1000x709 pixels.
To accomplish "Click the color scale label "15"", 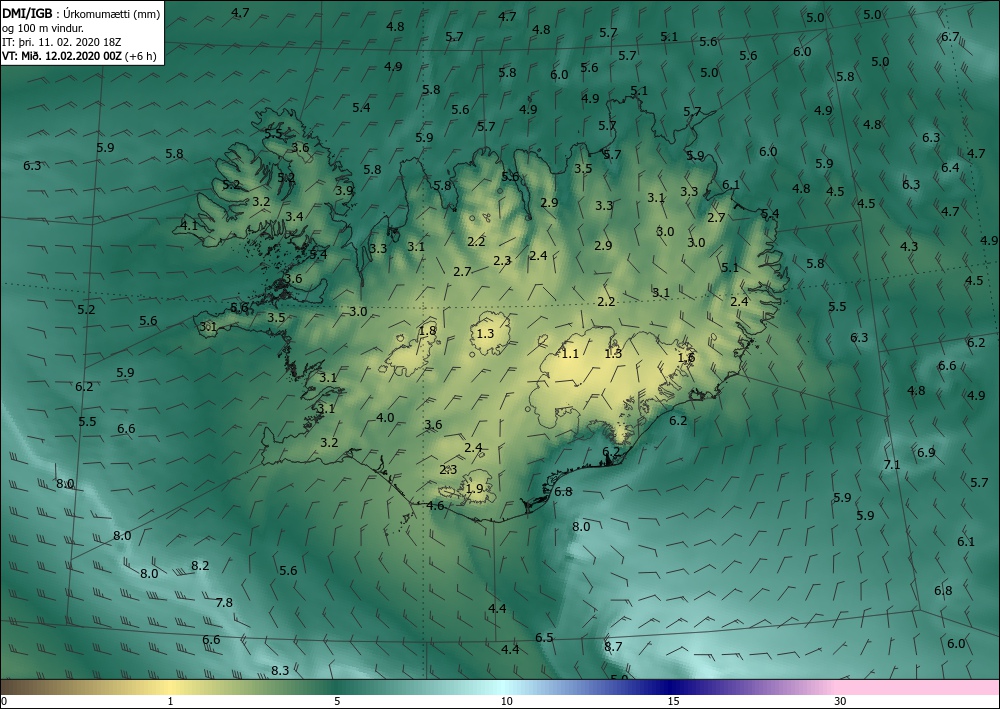I will [673, 702].
